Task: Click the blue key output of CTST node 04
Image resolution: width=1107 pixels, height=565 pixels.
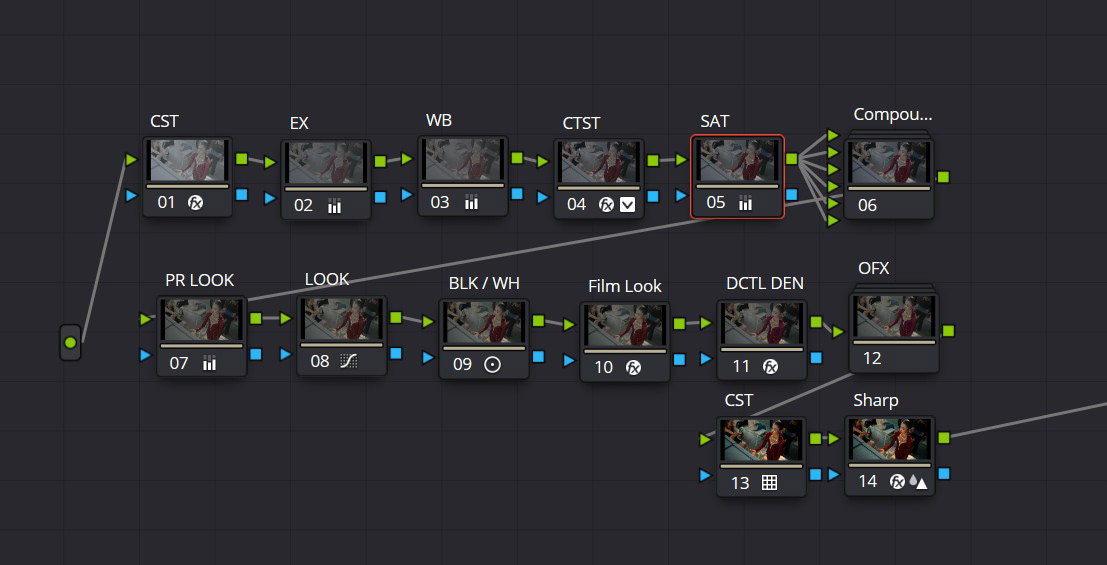Action: coord(653,196)
